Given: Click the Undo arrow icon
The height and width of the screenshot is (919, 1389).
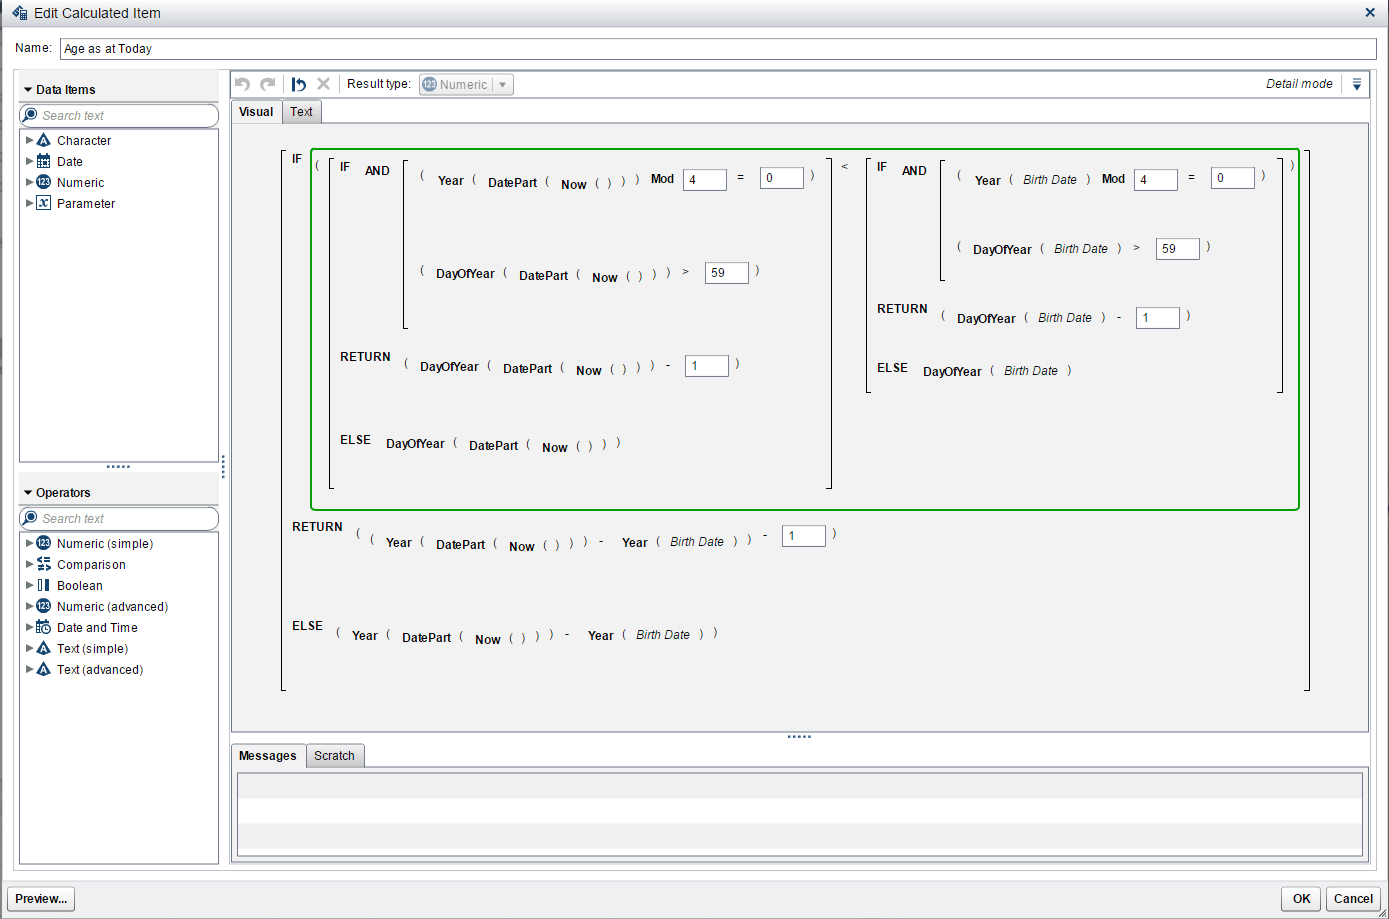Looking at the screenshot, I should point(242,84).
